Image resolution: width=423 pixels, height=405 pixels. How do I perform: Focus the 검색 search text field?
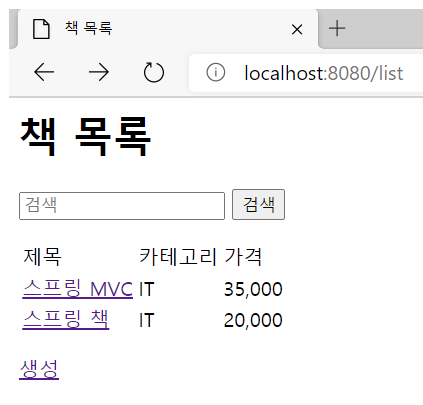pyautogui.click(x=122, y=206)
